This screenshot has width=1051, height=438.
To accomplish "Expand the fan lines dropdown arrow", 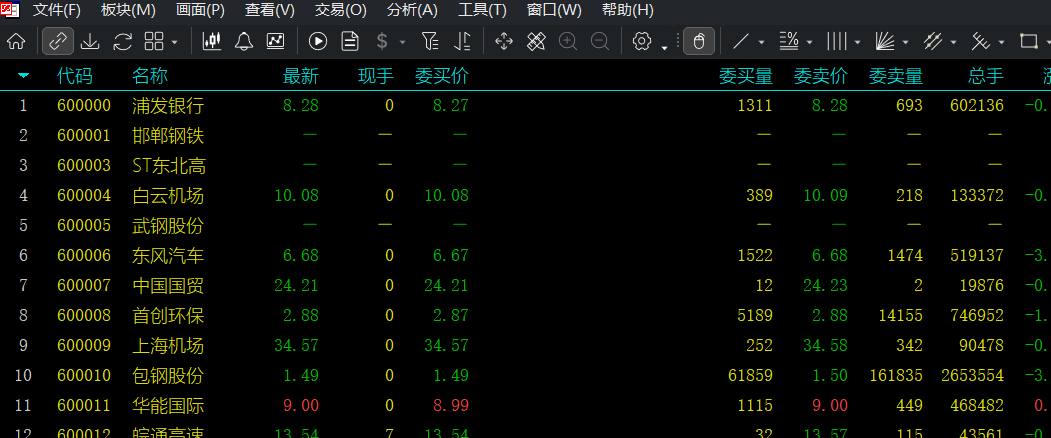I will [906, 42].
